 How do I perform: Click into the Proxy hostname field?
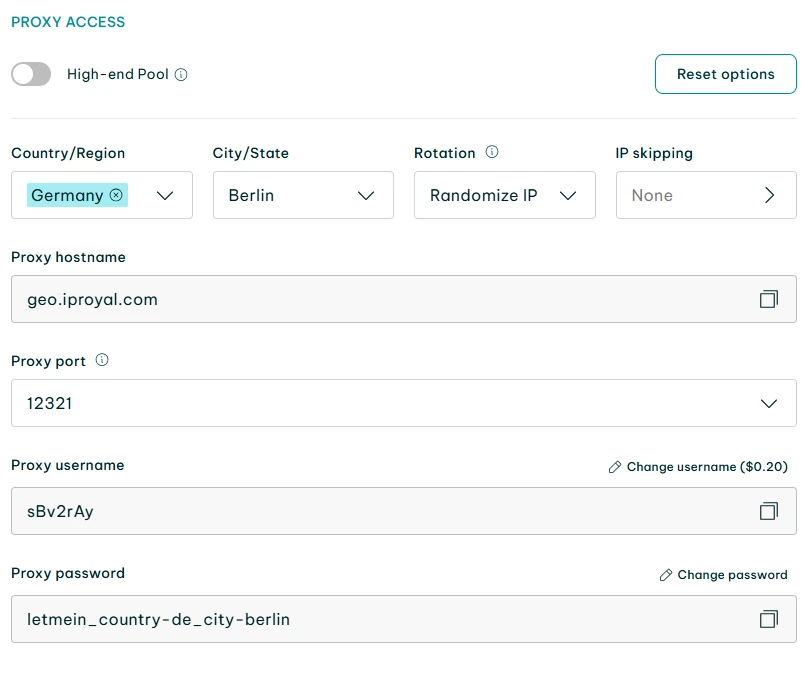380,299
